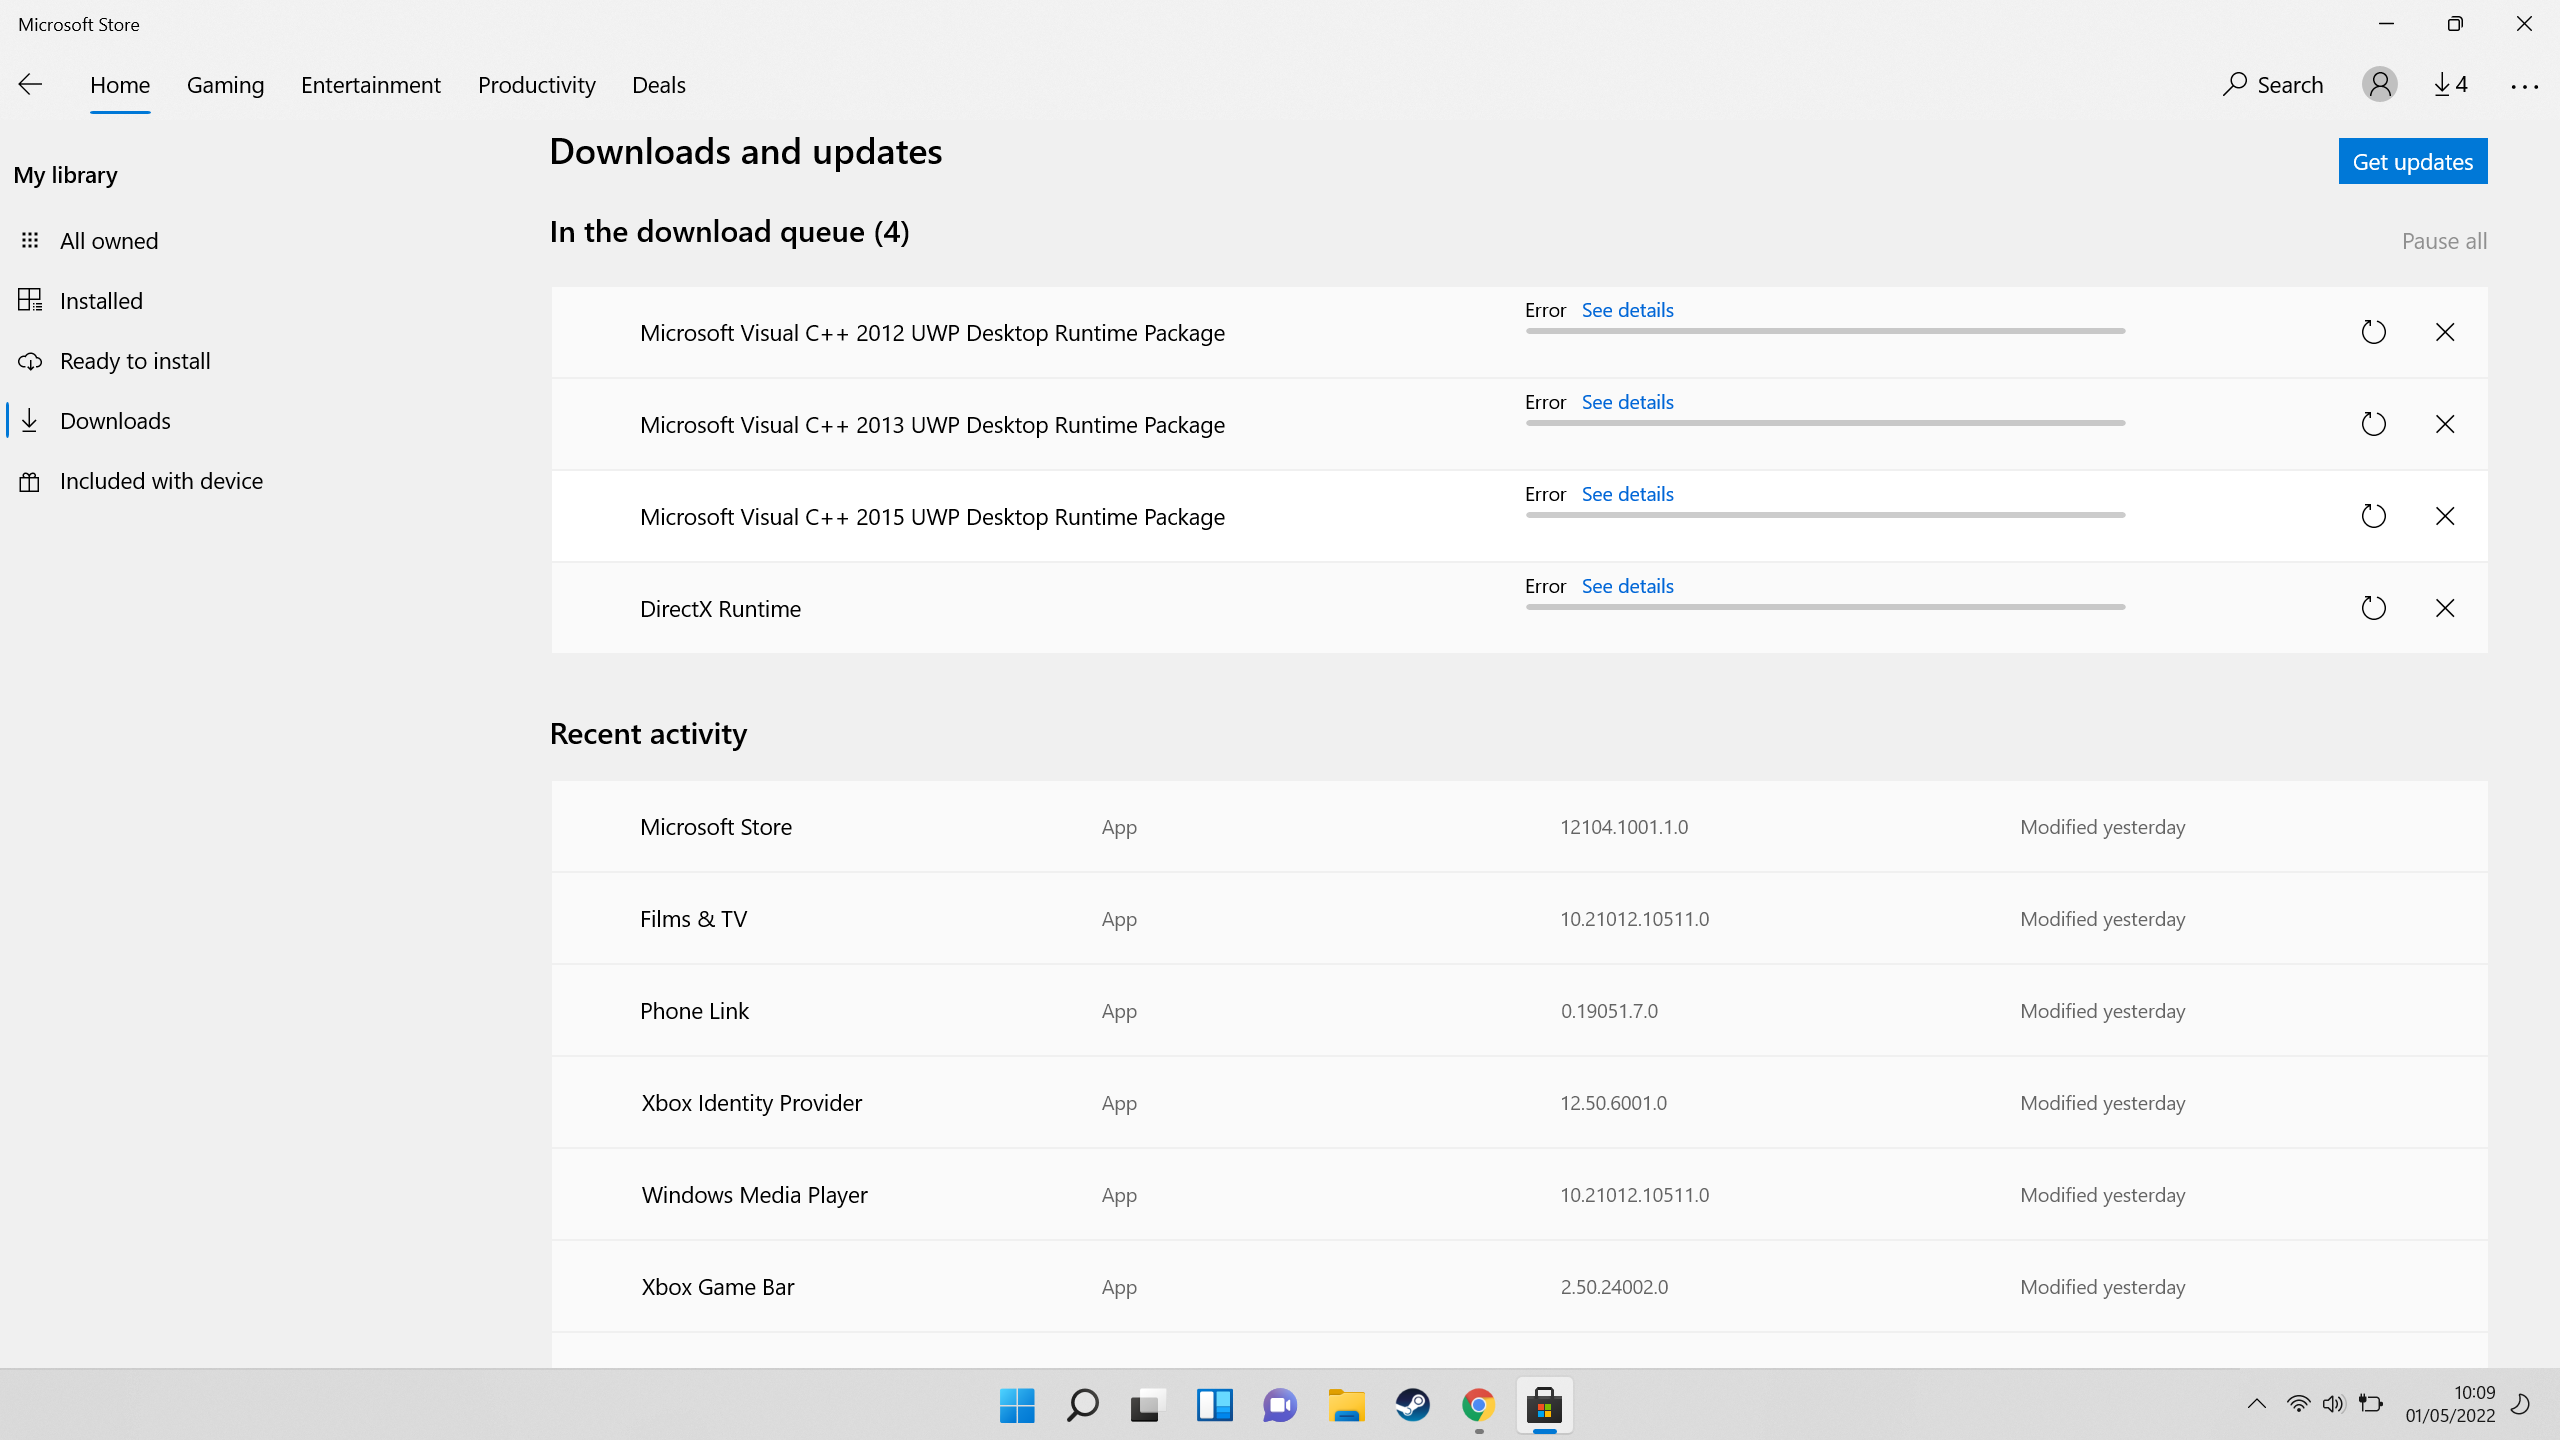Screen dimensions: 2560x1440
Task: Open Search in the Store header
Action: (x=2273, y=85)
